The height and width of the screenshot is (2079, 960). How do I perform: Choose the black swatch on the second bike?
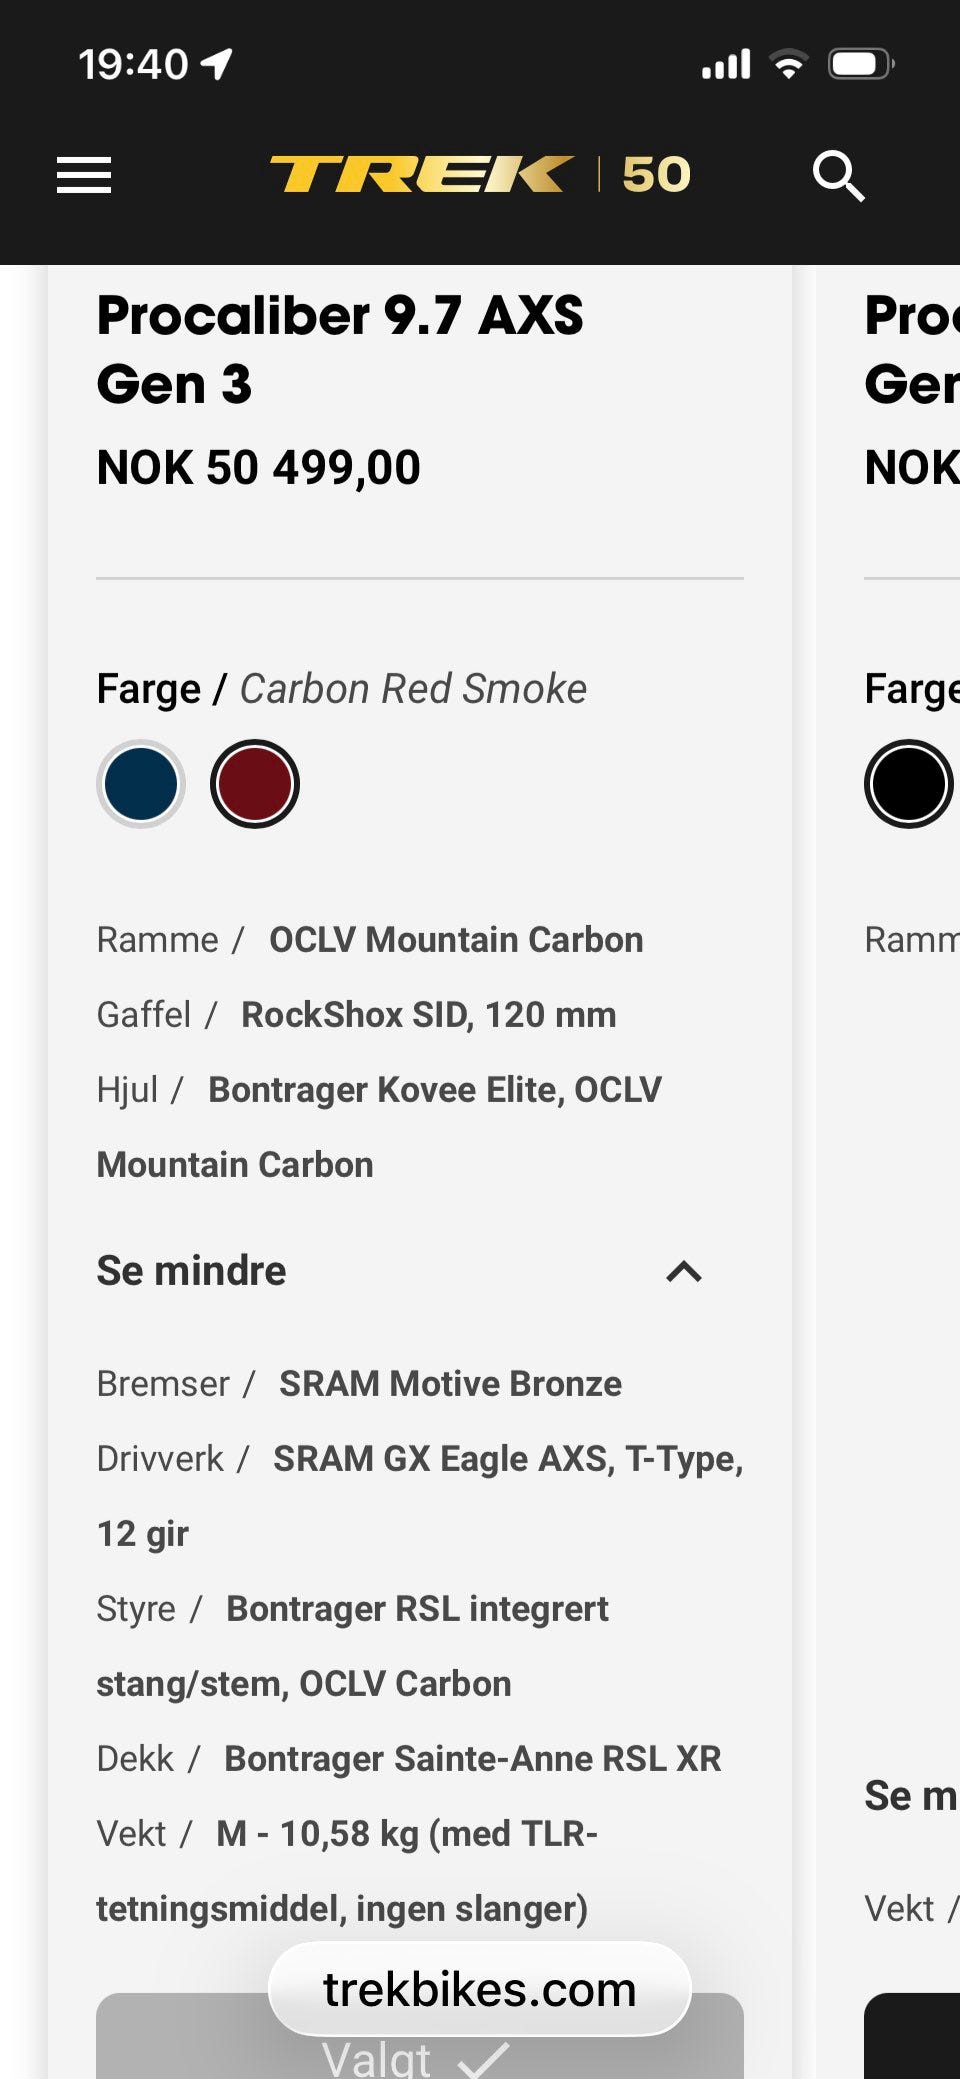(x=908, y=784)
